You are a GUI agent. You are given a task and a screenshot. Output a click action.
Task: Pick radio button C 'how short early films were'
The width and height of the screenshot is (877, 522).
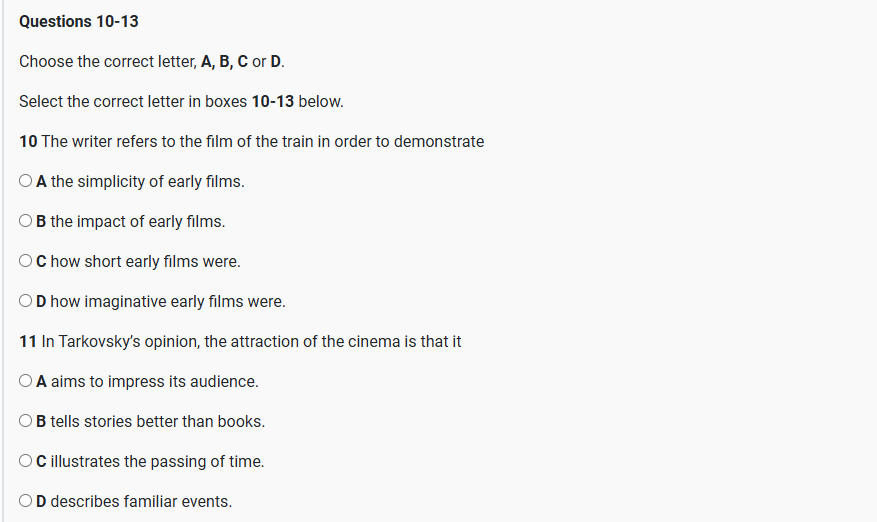[x=26, y=262]
